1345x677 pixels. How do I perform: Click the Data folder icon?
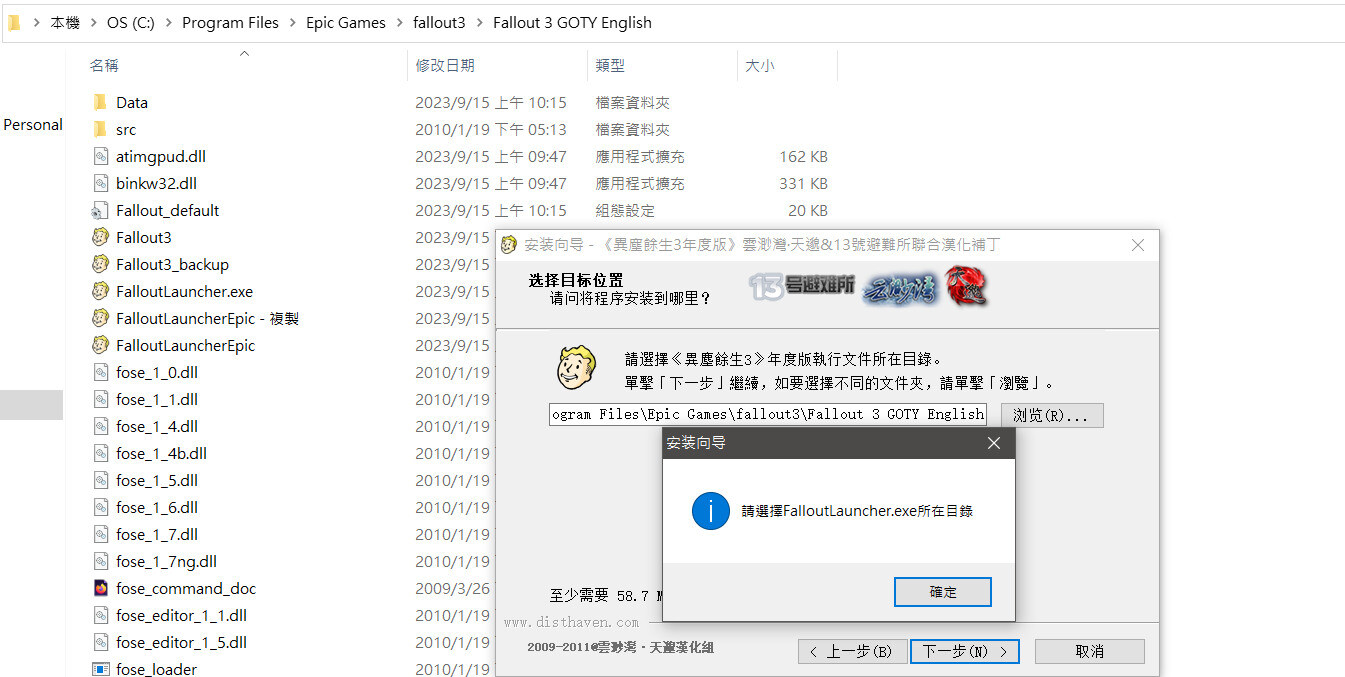(100, 102)
